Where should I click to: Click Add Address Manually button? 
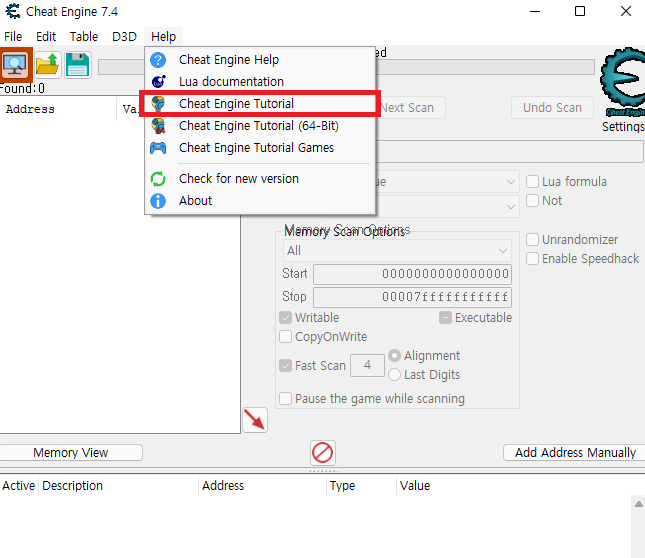[575, 453]
